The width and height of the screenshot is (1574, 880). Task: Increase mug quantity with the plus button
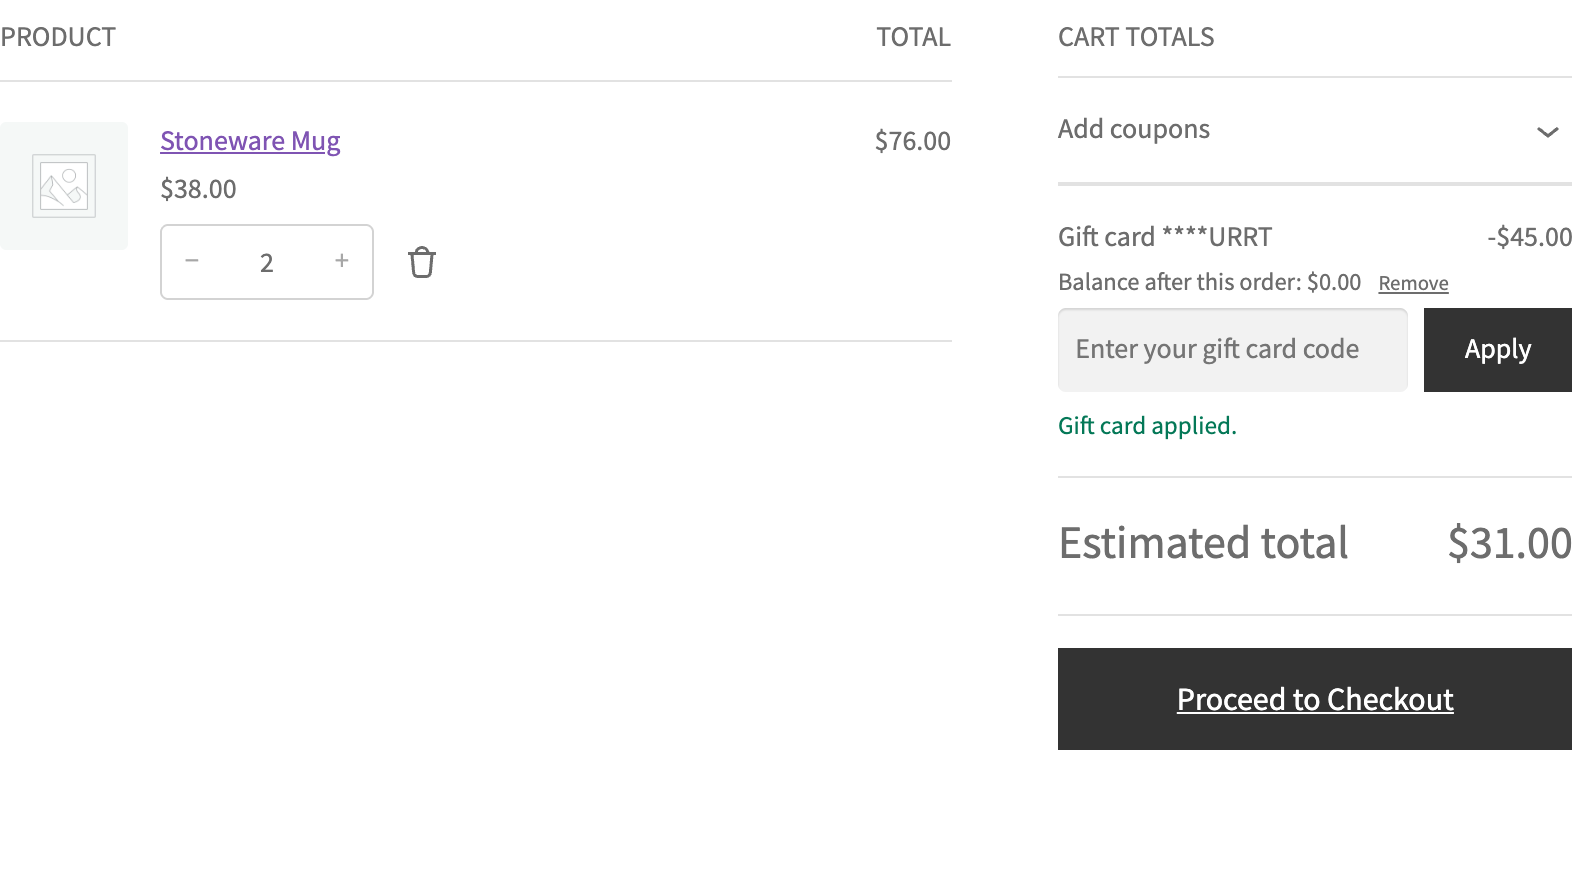click(342, 261)
